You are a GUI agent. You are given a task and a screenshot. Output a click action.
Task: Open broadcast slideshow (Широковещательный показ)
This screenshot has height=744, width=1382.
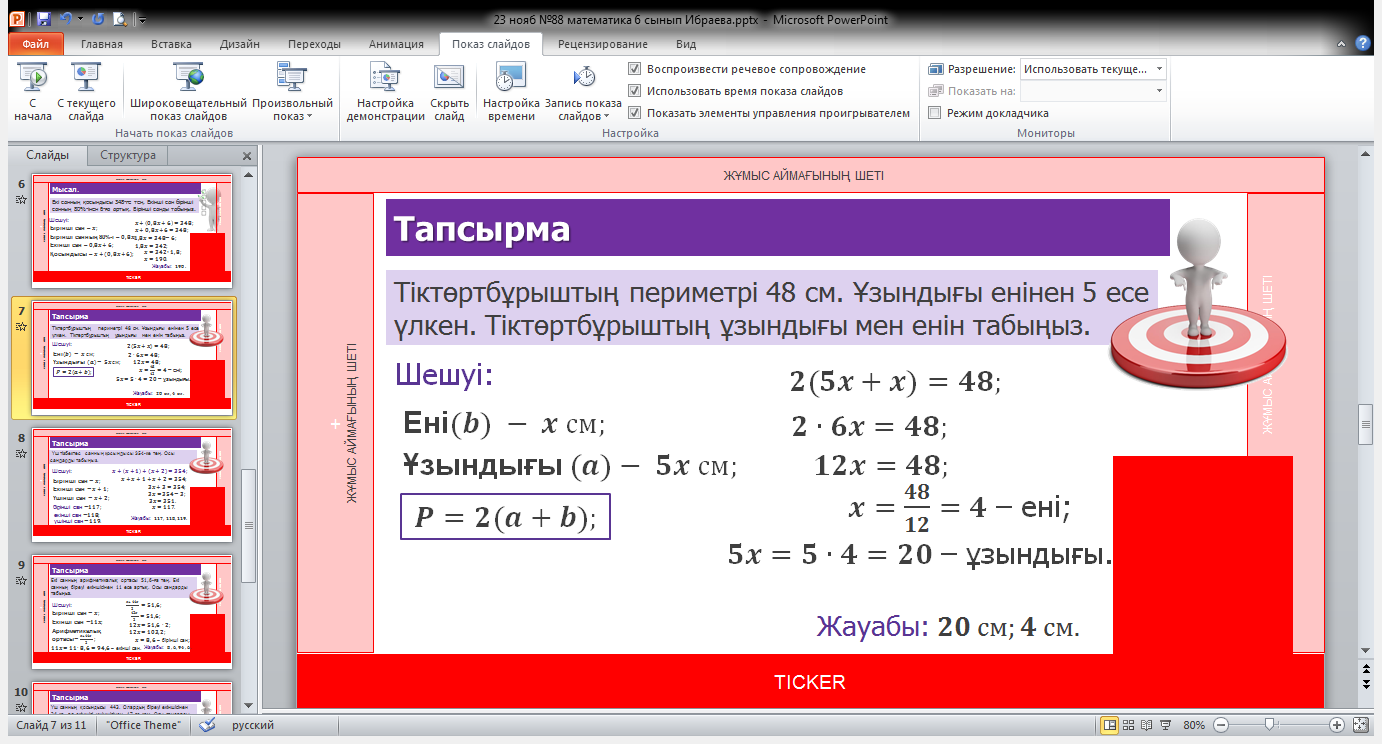(188, 91)
